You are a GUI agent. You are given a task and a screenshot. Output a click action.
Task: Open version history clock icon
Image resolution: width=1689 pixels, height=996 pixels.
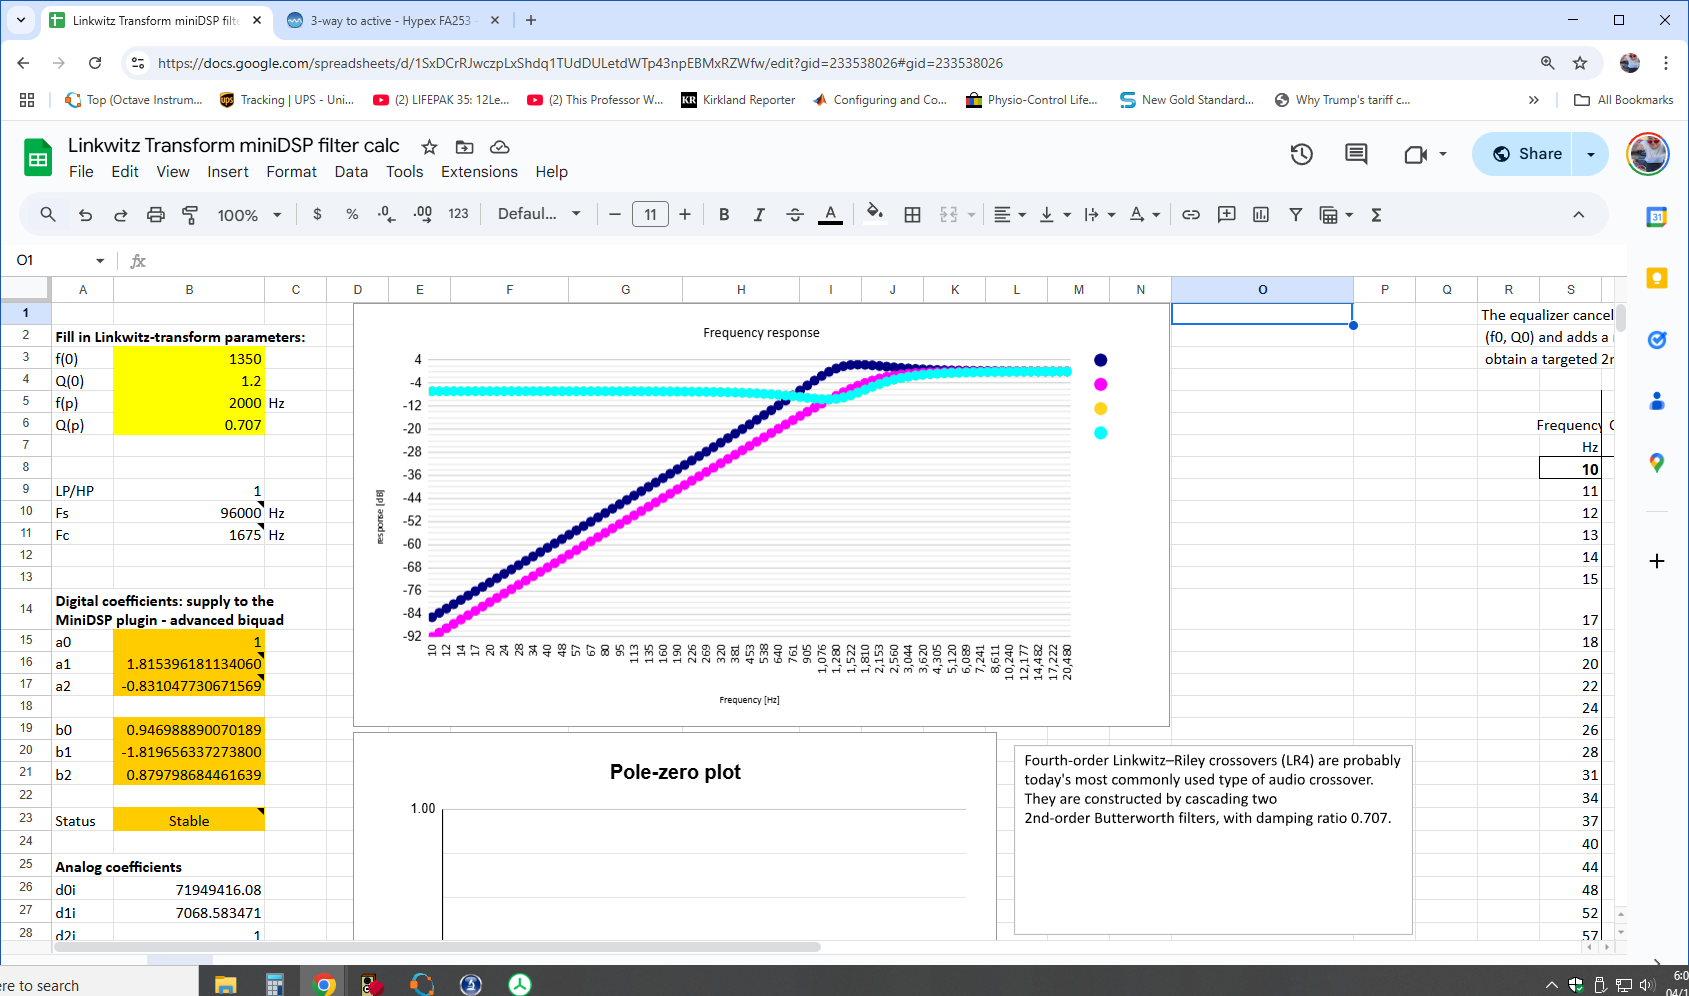[x=1301, y=154]
